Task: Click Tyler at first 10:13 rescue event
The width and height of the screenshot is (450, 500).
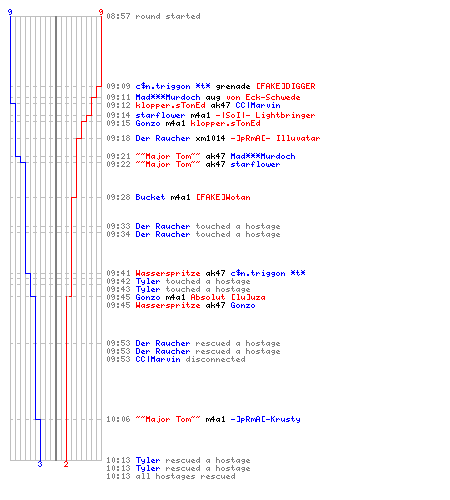Action: [x=148, y=460]
